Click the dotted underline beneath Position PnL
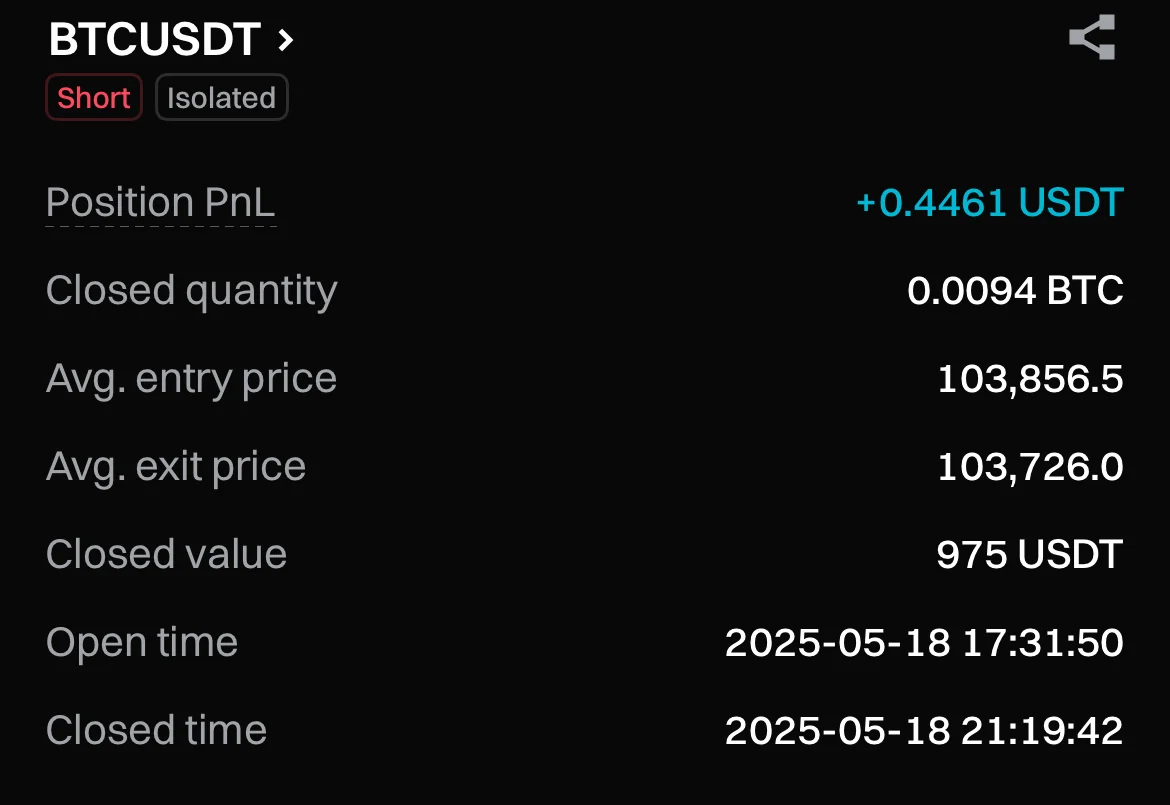 [x=160, y=226]
